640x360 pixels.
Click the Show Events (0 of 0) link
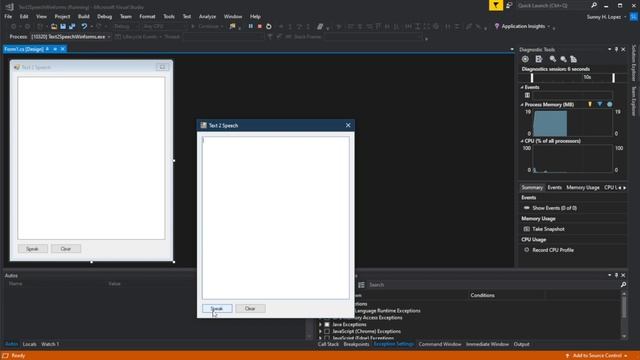(554, 208)
